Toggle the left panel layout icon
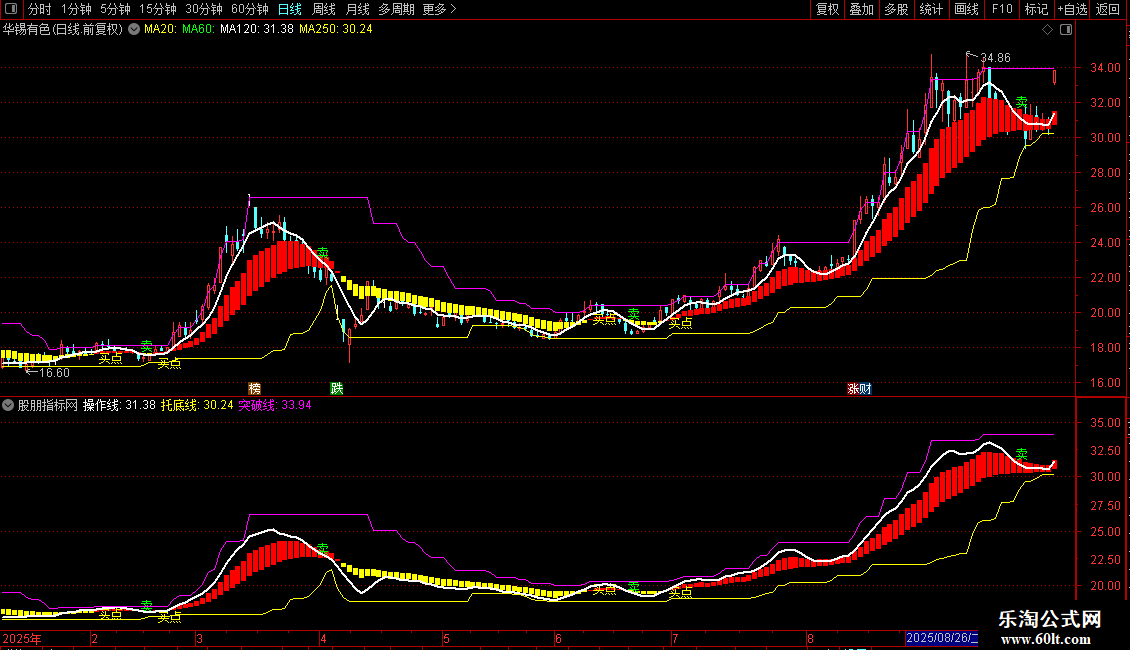This screenshot has width=1130, height=650. click(11, 9)
